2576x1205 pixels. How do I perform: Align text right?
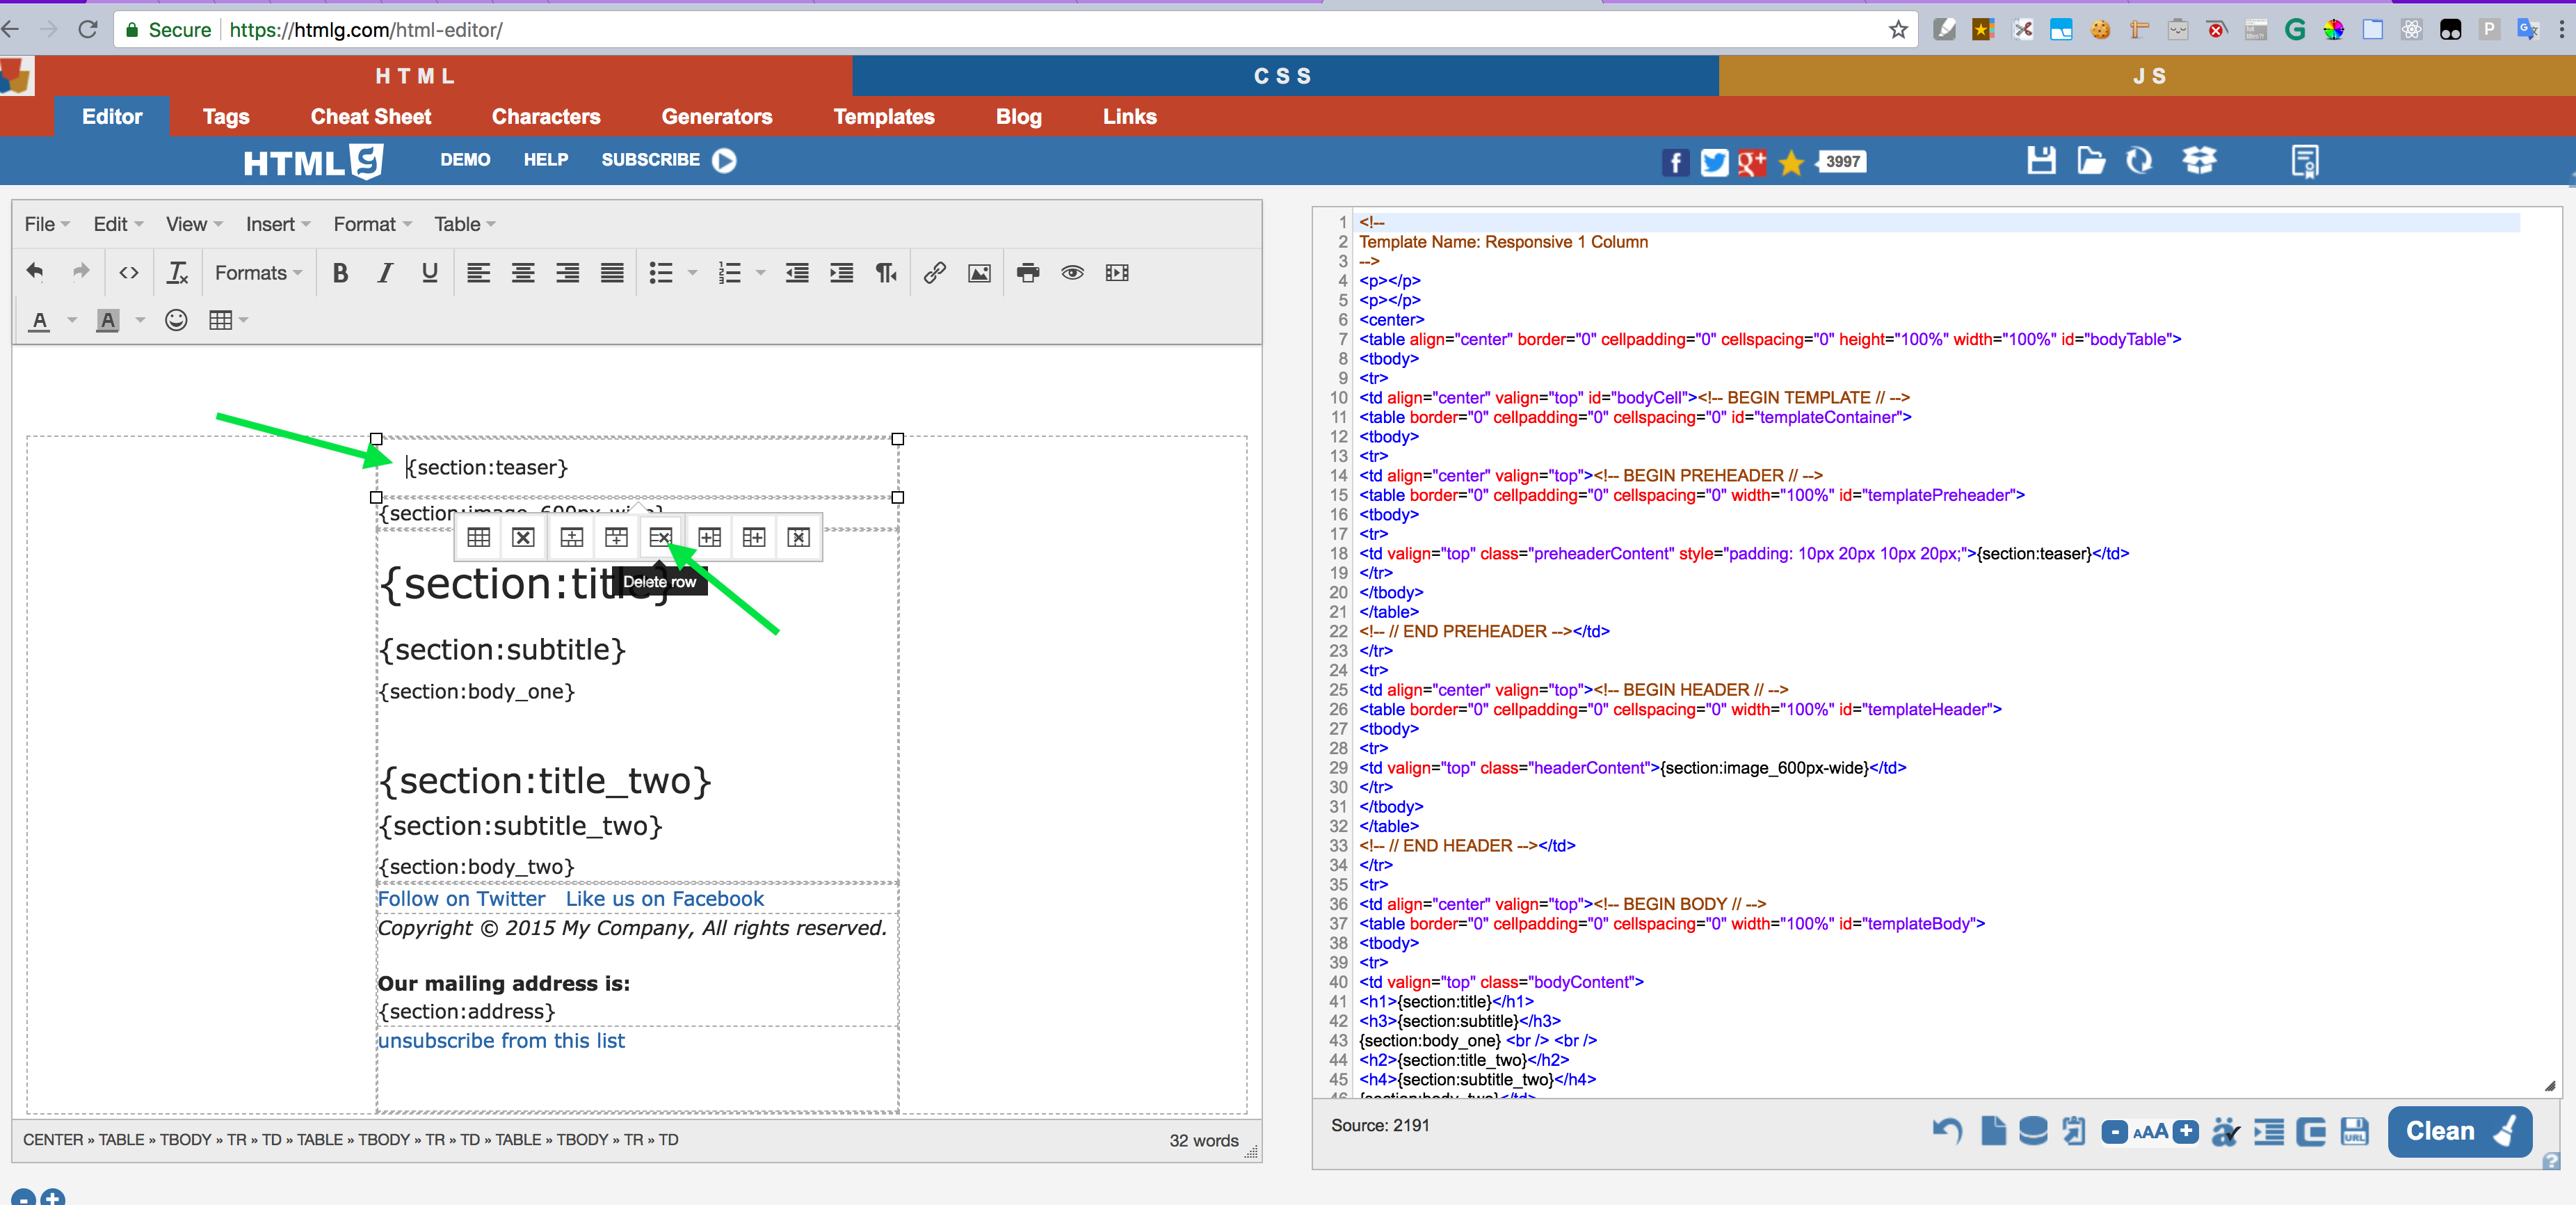pyautogui.click(x=568, y=272)
